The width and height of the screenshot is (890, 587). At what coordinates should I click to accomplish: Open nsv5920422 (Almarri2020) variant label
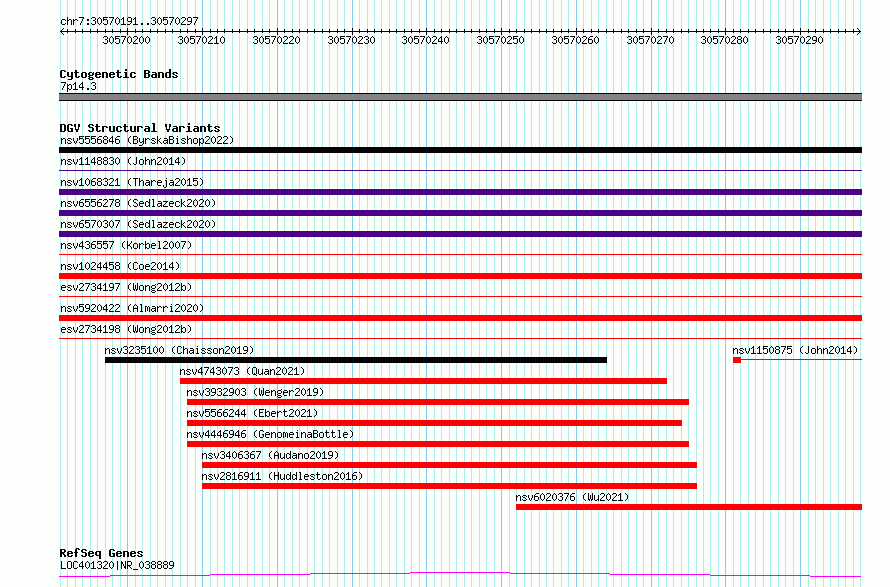pos(132,308)
